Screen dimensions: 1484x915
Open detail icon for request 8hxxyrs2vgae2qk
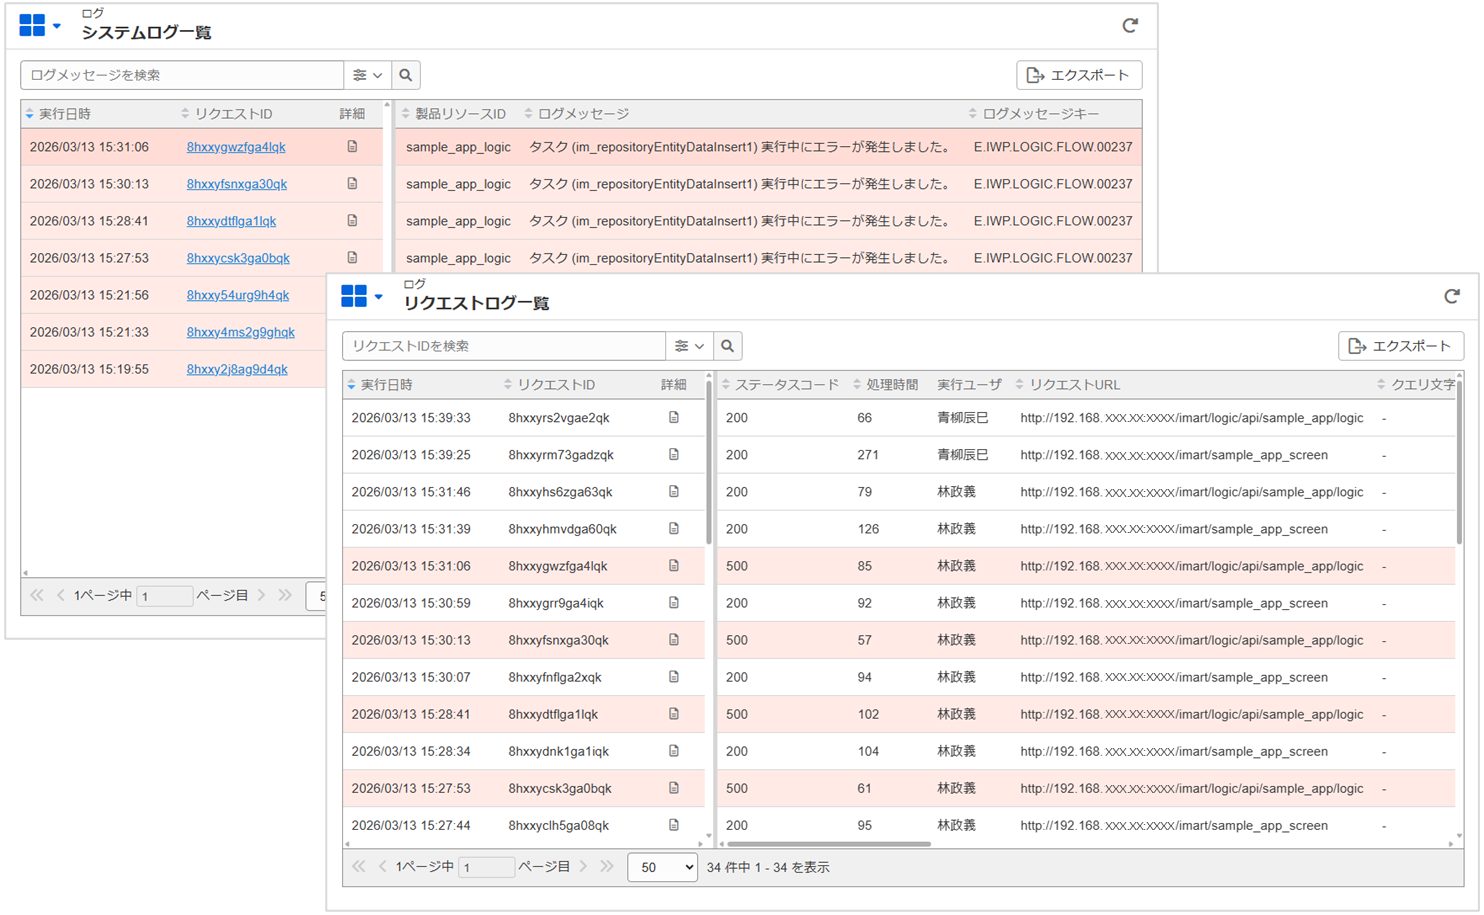(674, 418)
